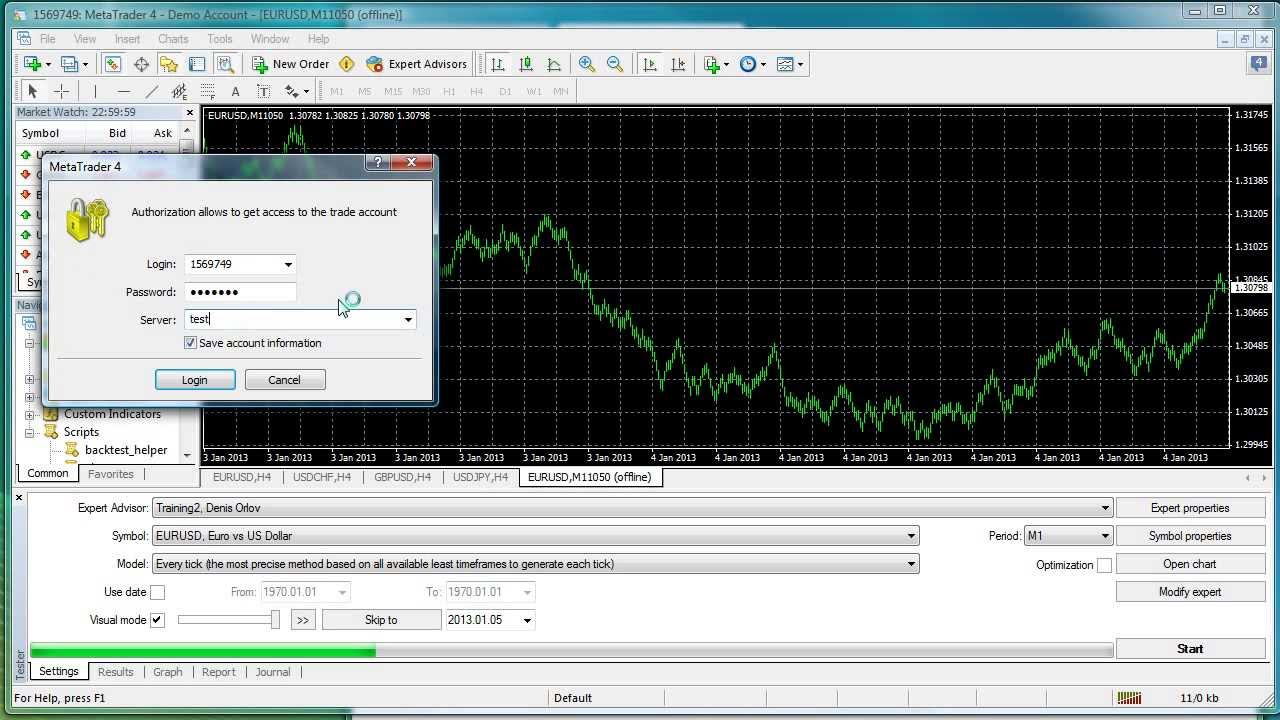Image resolution: width=1280 pixels, height=720 pixels.
Task: Click the Zoom Out magnifier icon
Action: coord(615,64)
